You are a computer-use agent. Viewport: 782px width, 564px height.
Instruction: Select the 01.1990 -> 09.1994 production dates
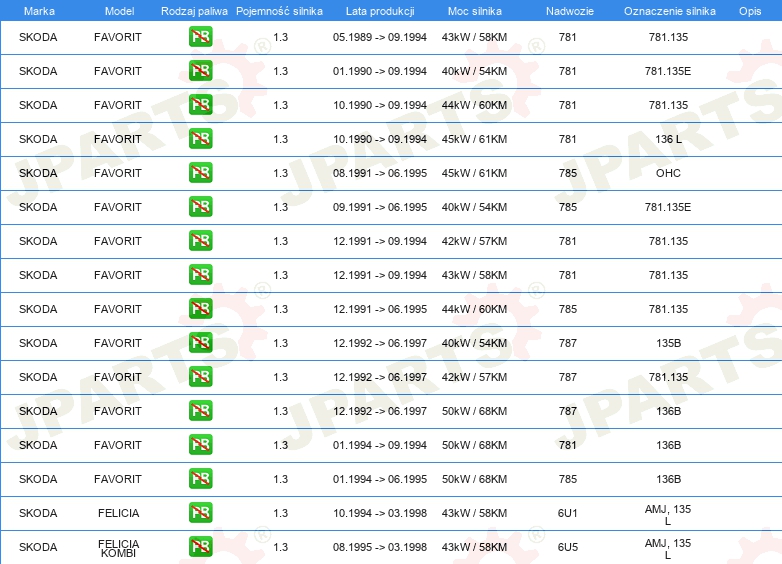tap(380, 71)
